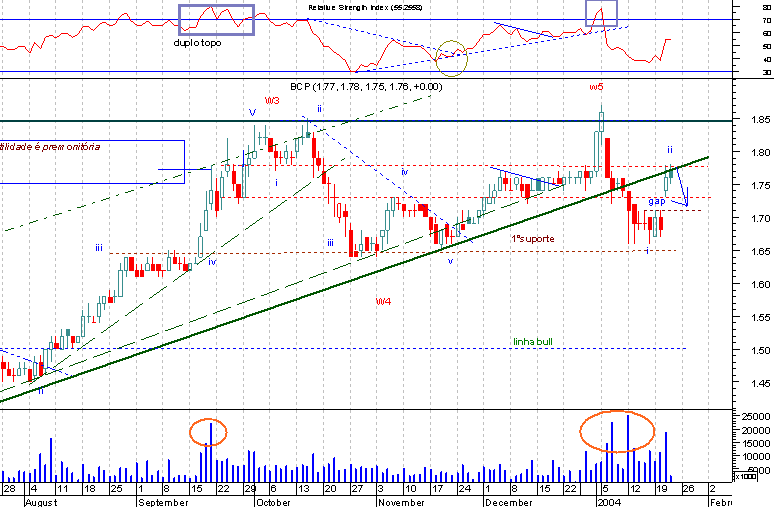774x507 pixels.
Task: Click the 'September' month label
Action: 163,502
